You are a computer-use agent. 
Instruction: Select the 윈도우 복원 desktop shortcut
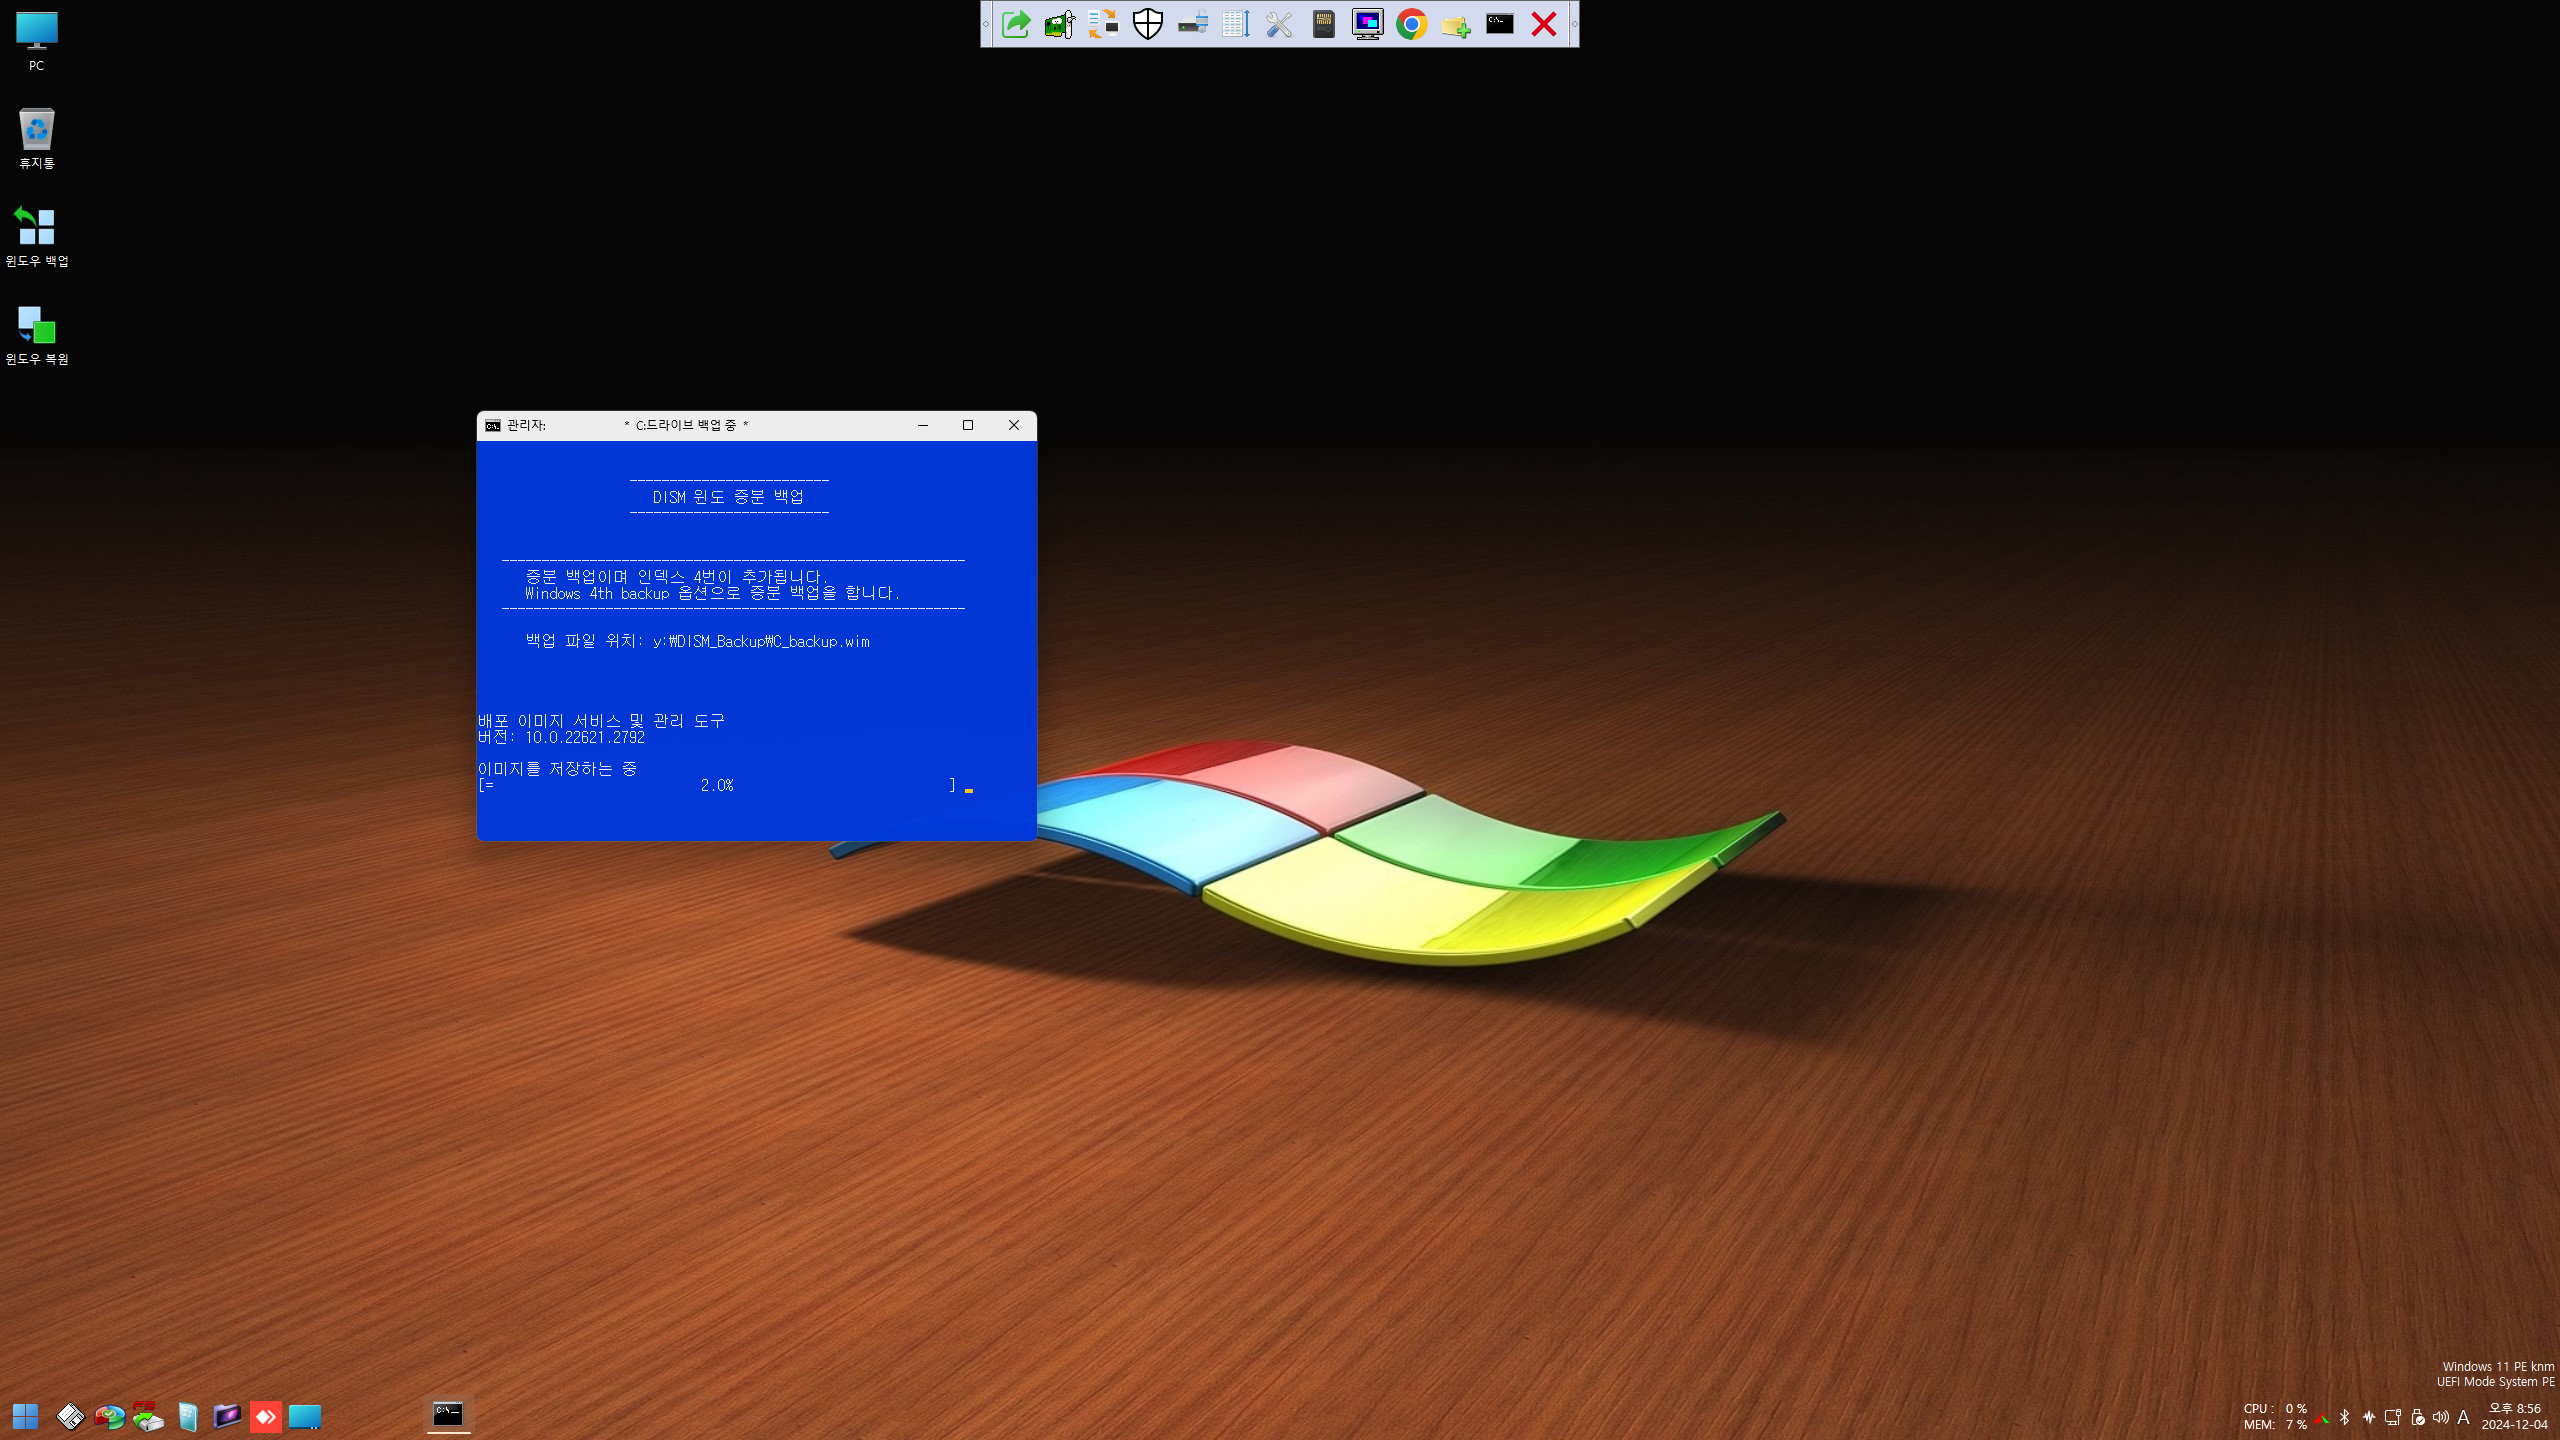pyautogui.click(x=37, y=335)
